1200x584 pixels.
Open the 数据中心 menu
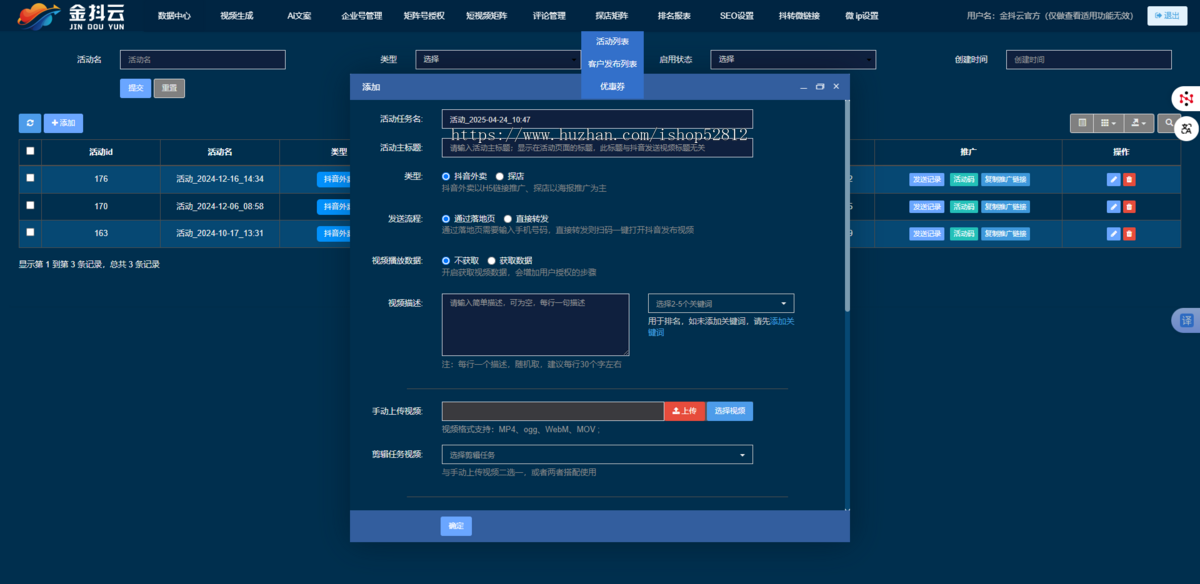(174, 16)
